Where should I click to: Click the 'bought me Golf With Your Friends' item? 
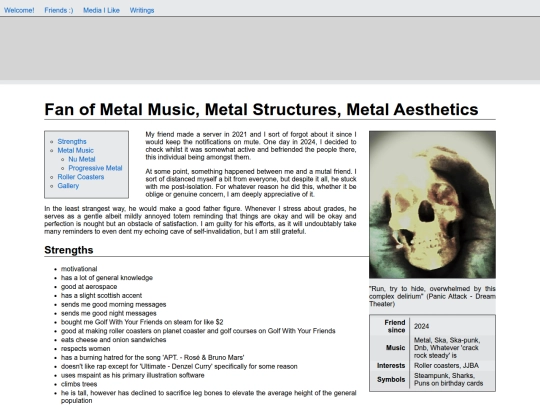tap(142, 322)
